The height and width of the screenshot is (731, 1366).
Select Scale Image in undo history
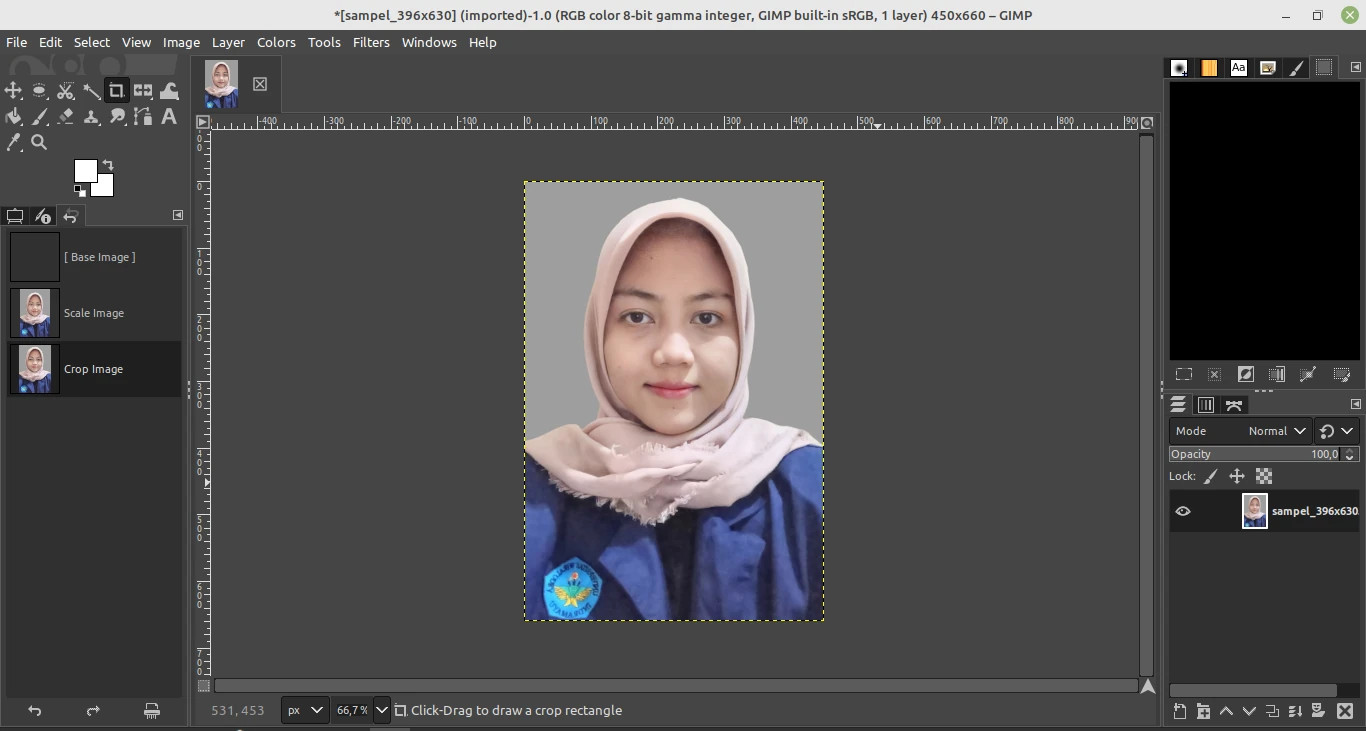94,313
